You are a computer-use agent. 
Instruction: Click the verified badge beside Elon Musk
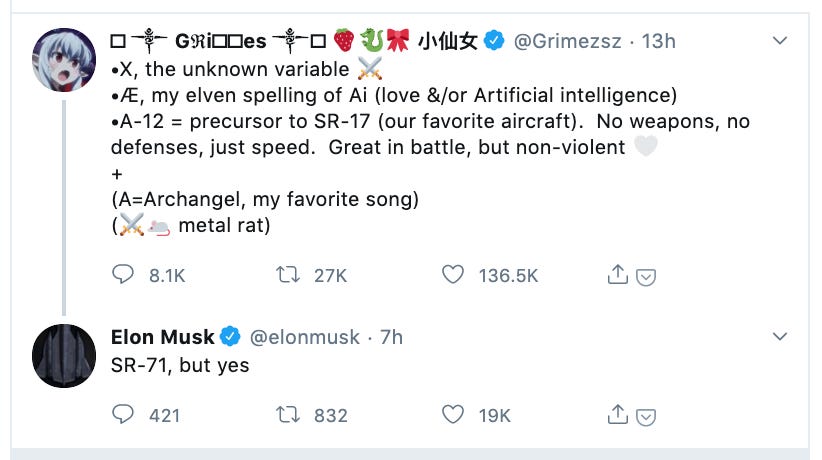230,337
